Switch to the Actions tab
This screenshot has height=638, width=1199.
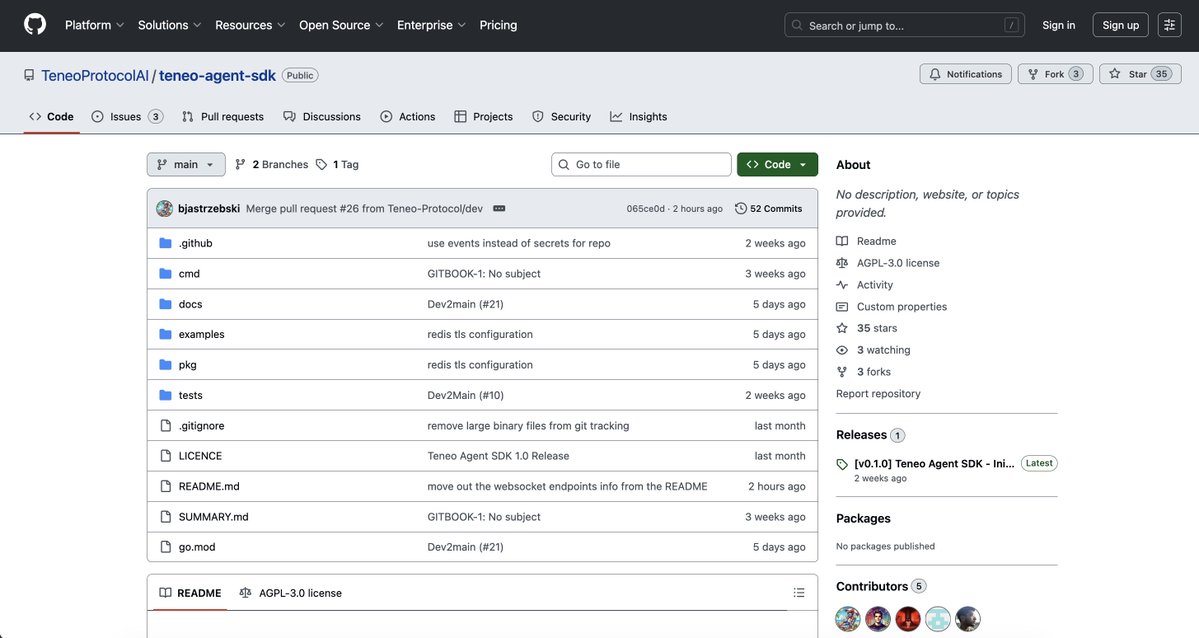coord(408,116)
